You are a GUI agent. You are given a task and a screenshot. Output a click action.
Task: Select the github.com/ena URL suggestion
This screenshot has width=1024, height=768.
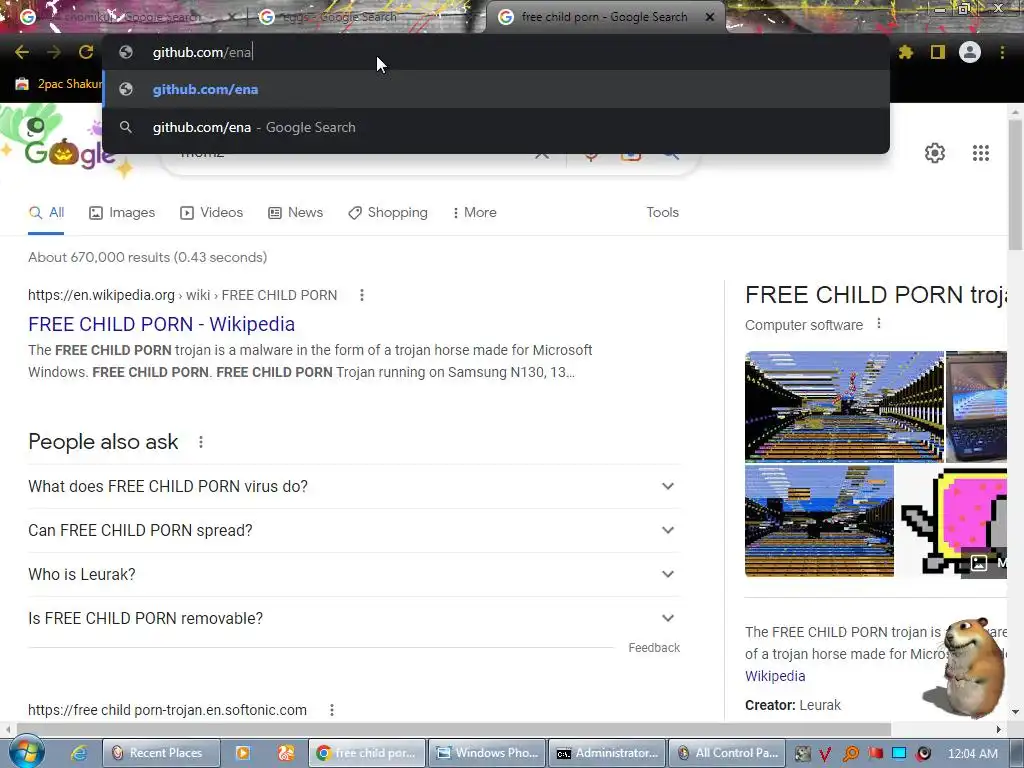pos(496,89)
